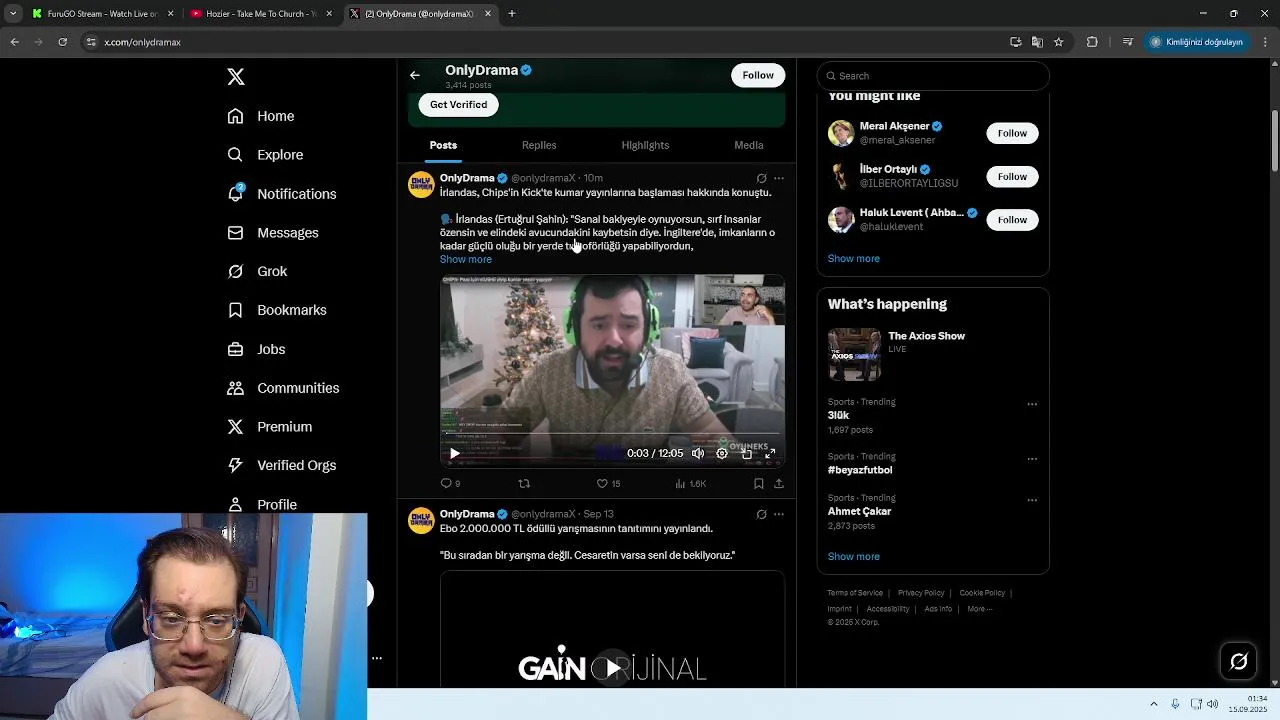Screen dimensions: 1280x720
Task: Open more options for Ahmet Çakar trend
Action: click(x=1032, y=500)
